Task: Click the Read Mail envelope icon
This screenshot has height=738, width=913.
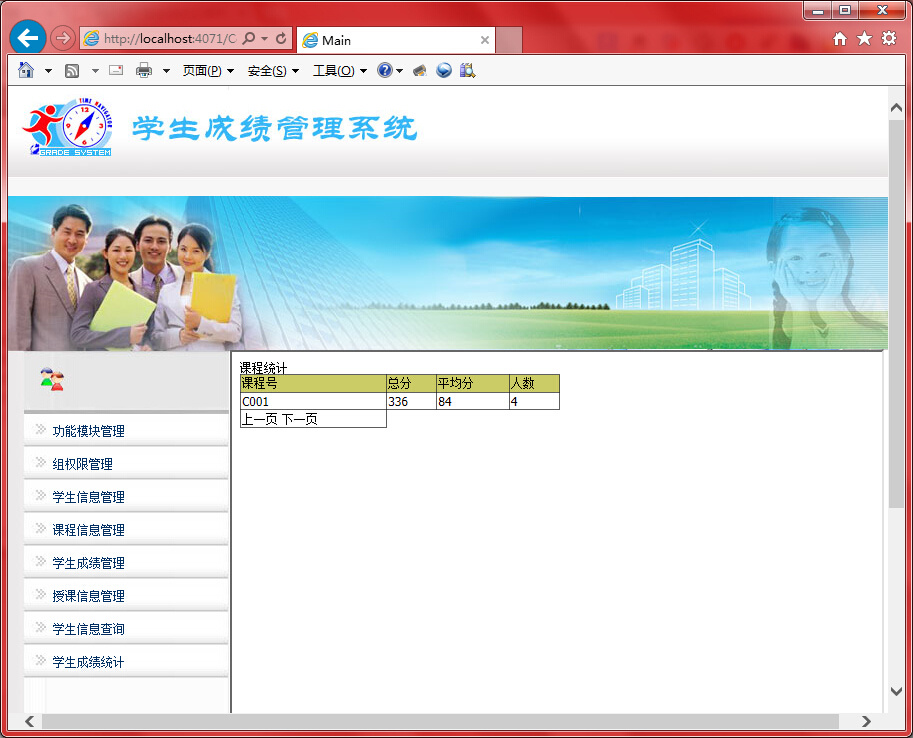Action: click(x=116, y=70)
